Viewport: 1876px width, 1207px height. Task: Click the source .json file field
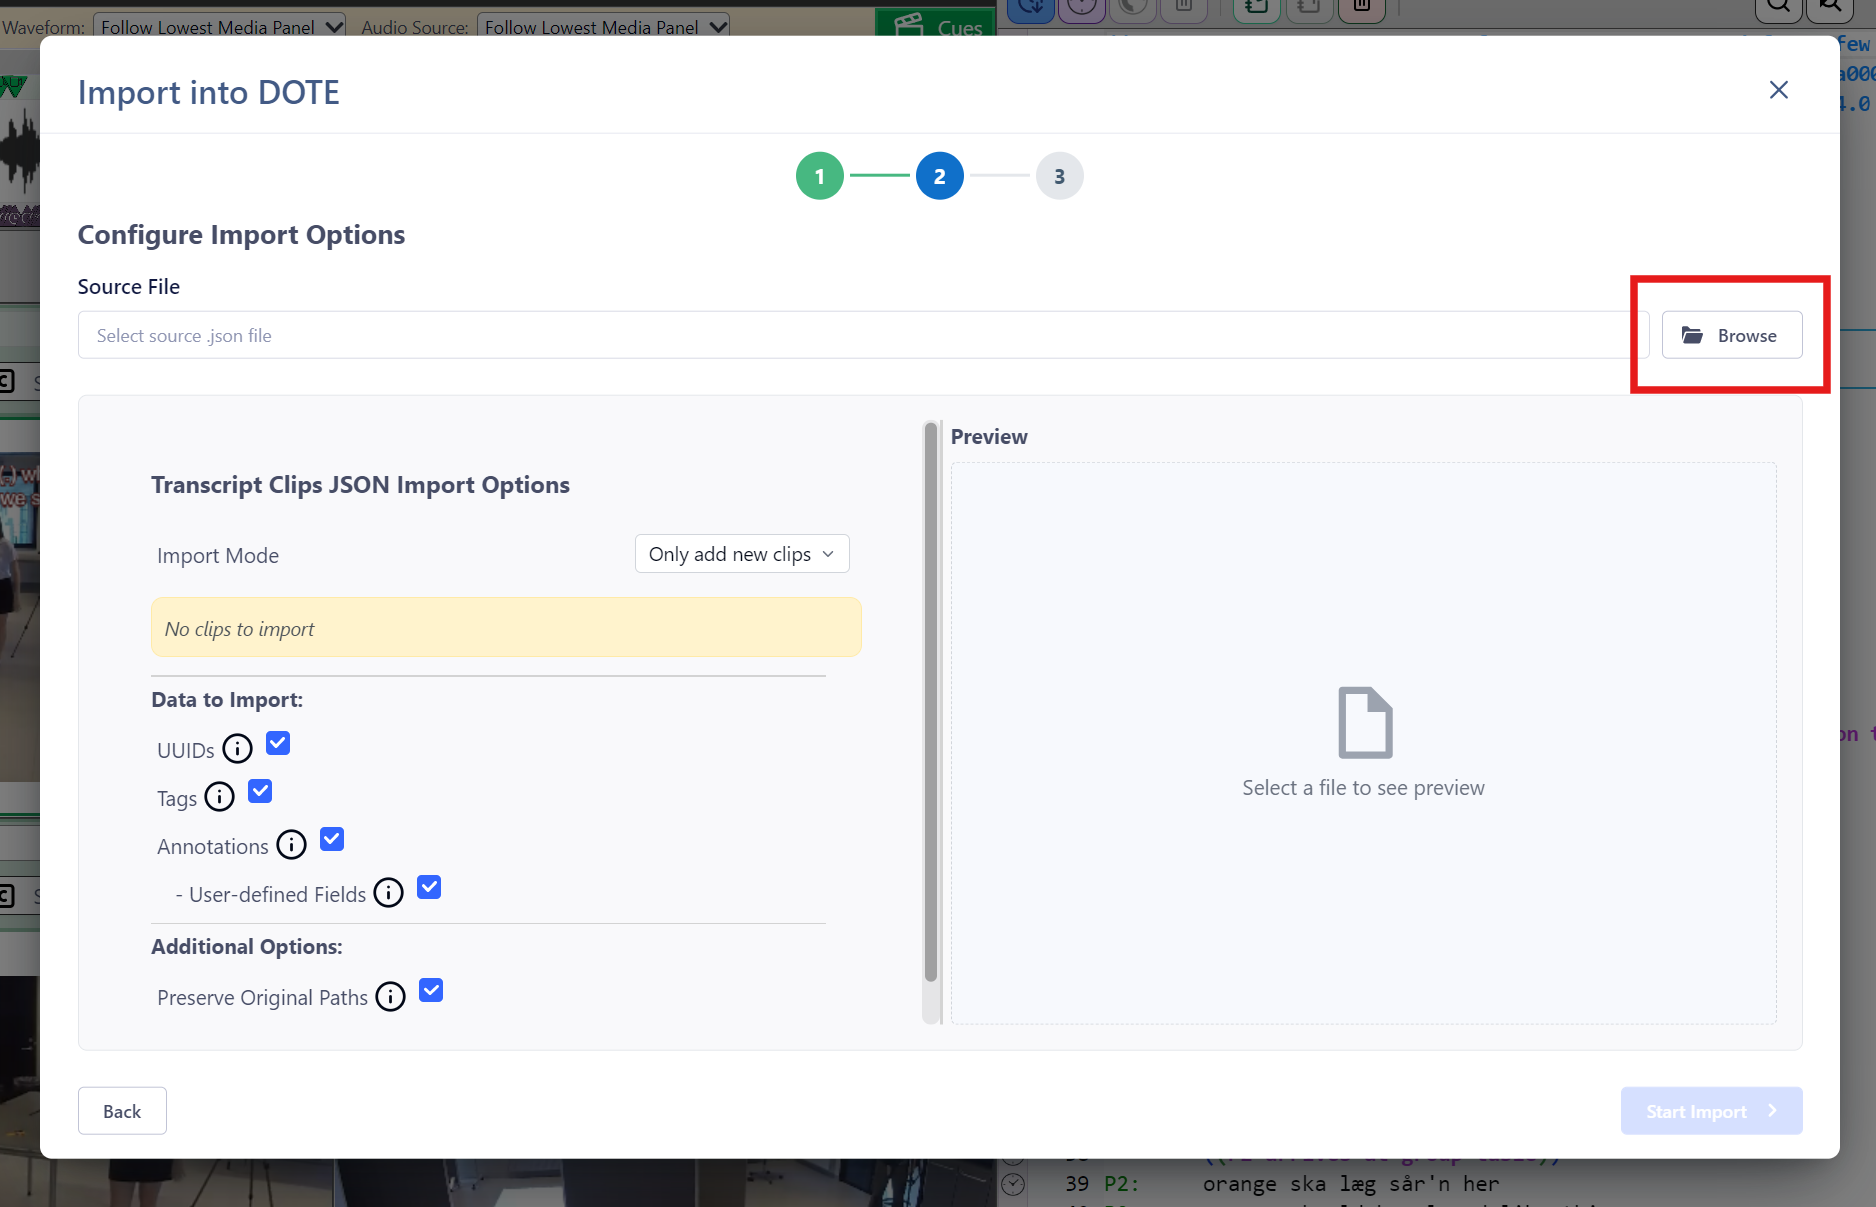(x=863, y=335)
